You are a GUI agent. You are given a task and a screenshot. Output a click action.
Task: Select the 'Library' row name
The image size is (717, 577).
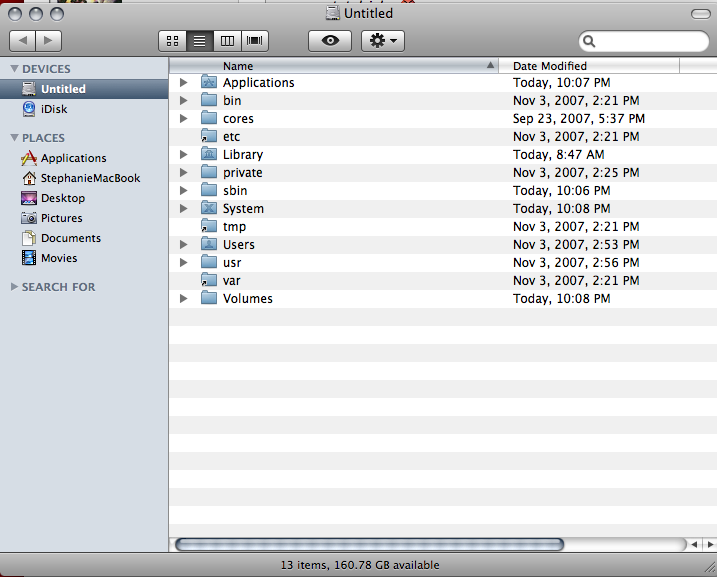243,155
